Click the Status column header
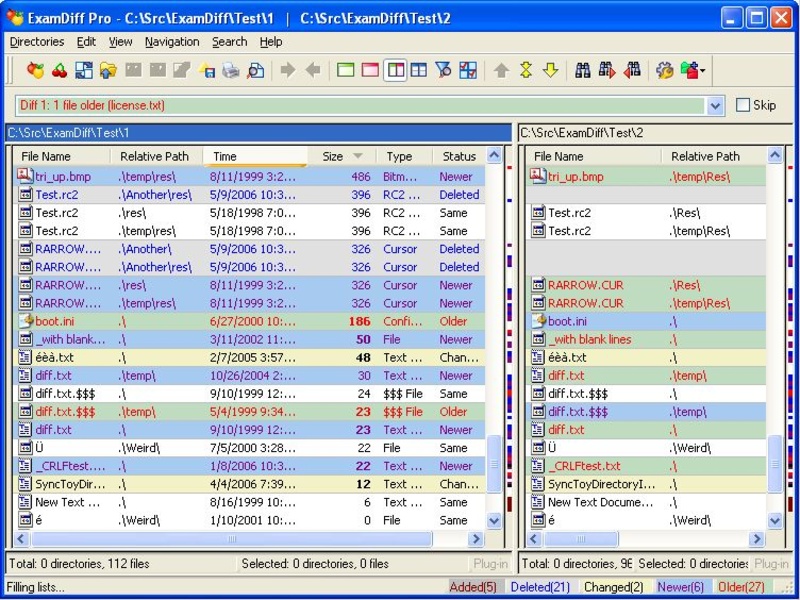The width and height of the screenshot is (800, 600). [459, 156]
